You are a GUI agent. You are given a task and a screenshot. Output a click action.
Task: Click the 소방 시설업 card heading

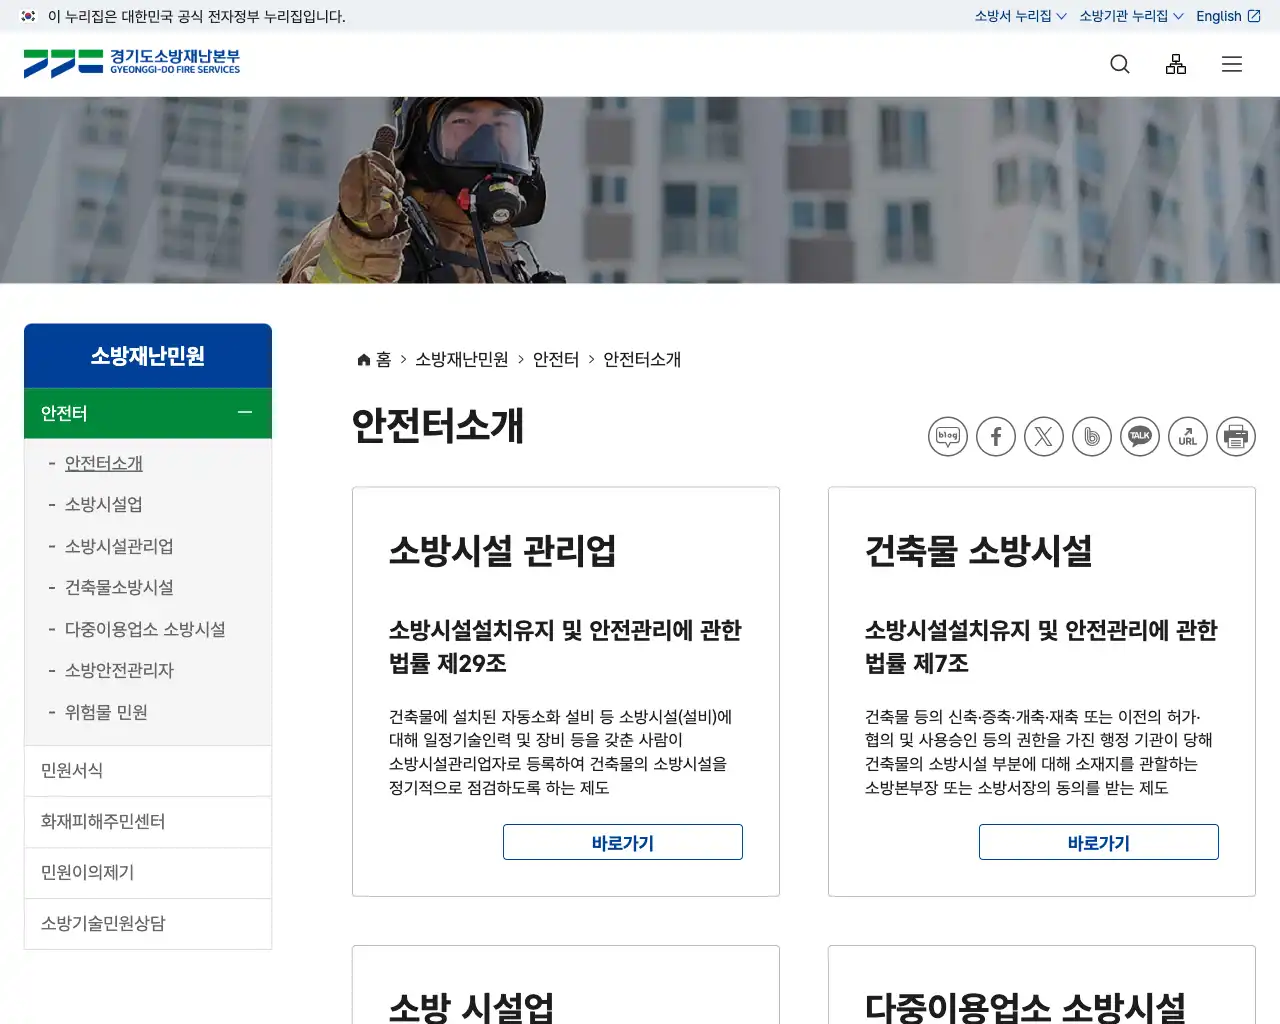click(471, 1007)
